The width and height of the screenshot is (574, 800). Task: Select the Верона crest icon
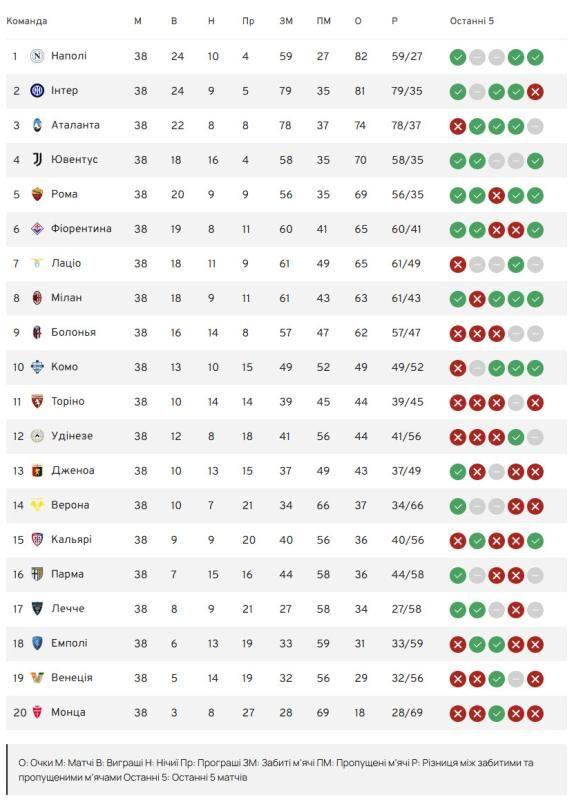coord(37,505)
